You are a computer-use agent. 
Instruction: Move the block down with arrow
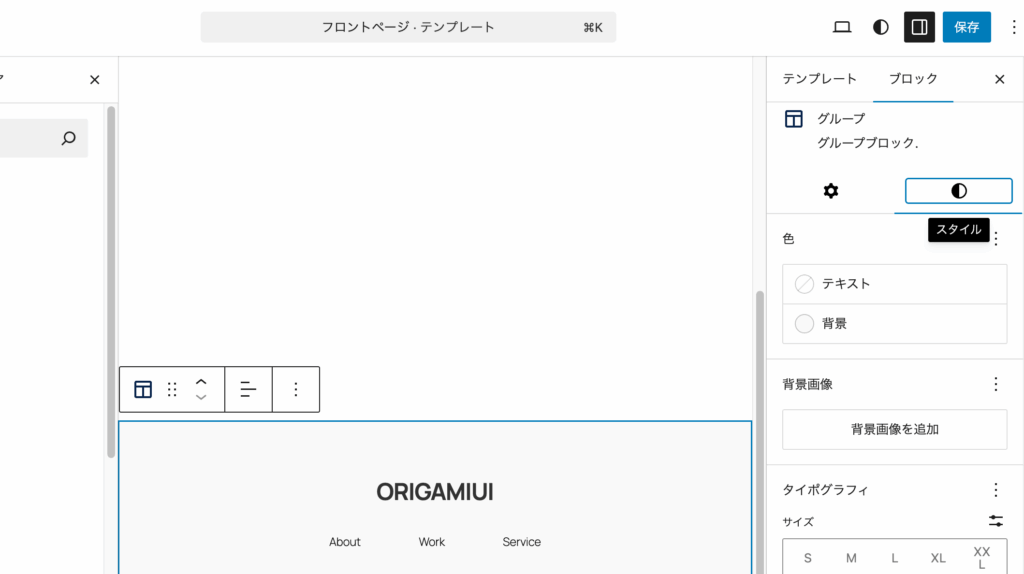[x=201, y=398]
